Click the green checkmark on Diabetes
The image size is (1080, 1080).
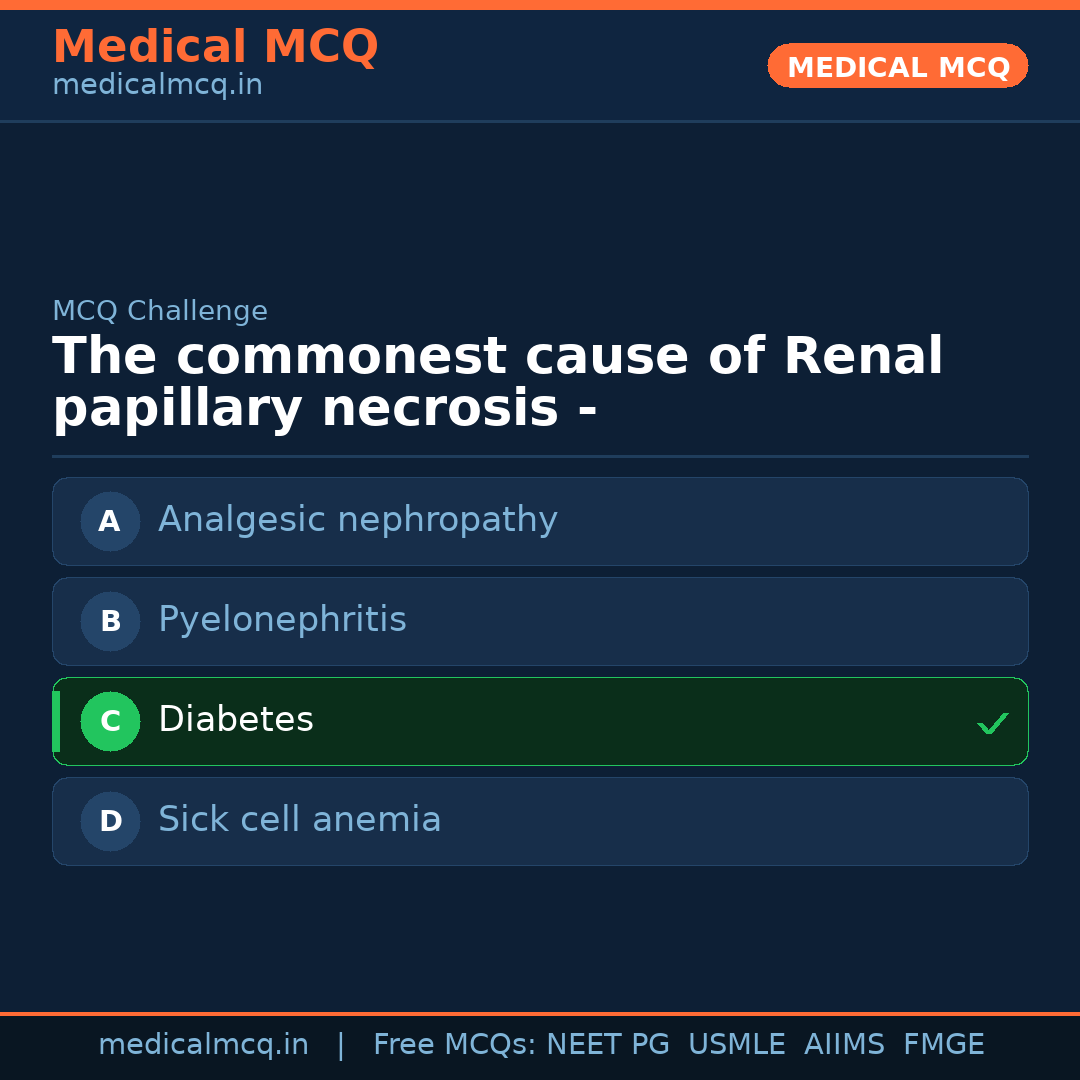tap(992, 723)
